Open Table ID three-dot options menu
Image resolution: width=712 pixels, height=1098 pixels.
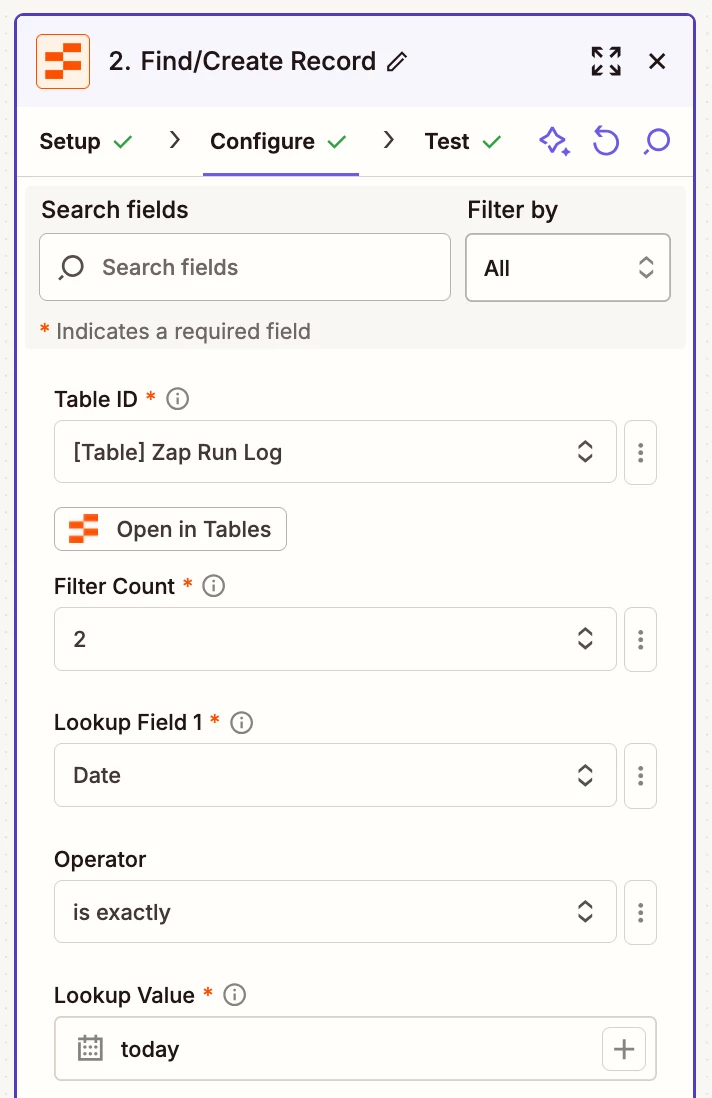(x=640, y=452)
